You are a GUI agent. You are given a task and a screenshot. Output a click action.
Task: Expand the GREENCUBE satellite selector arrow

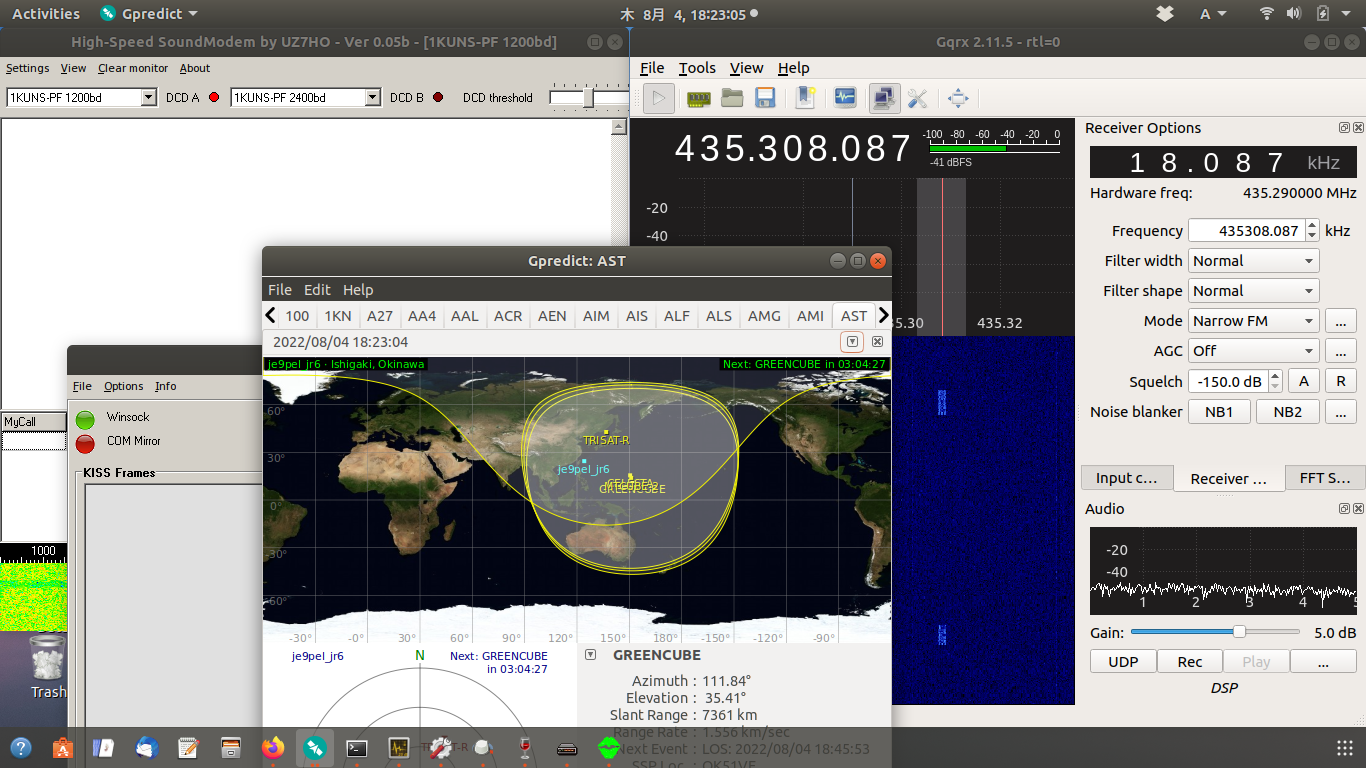point(591,654)
